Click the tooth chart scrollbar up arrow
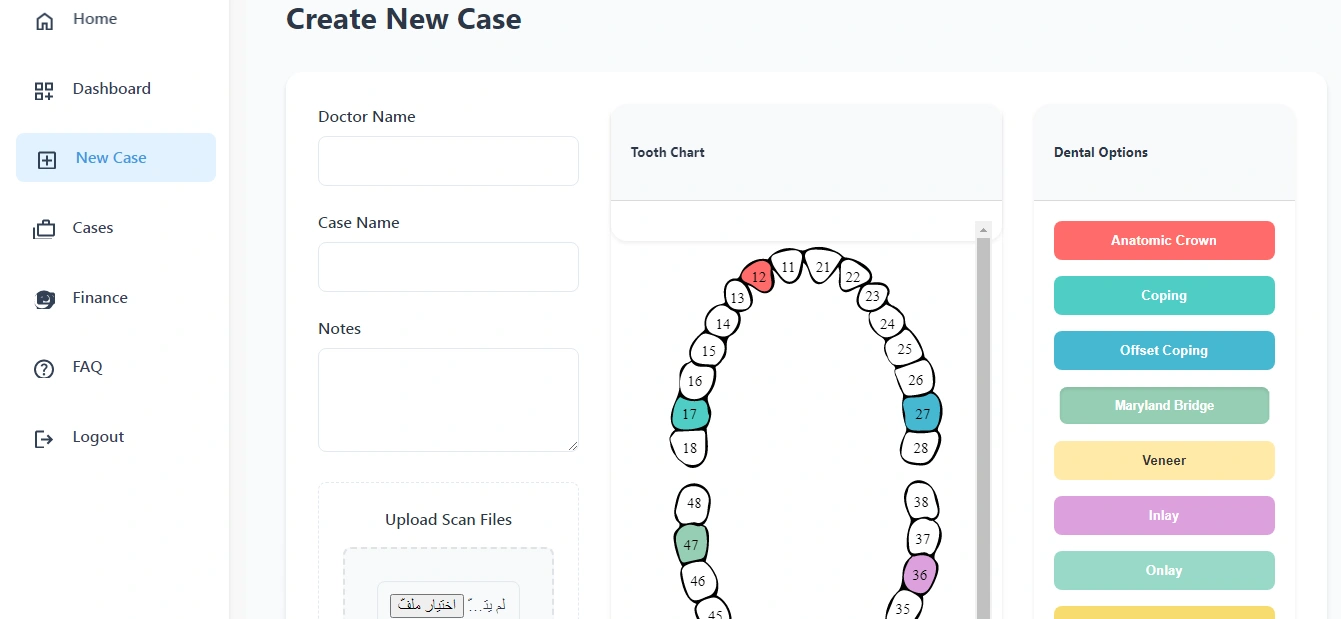The image size is (1341, 619). pyautogui.click(x=983, y=231)
